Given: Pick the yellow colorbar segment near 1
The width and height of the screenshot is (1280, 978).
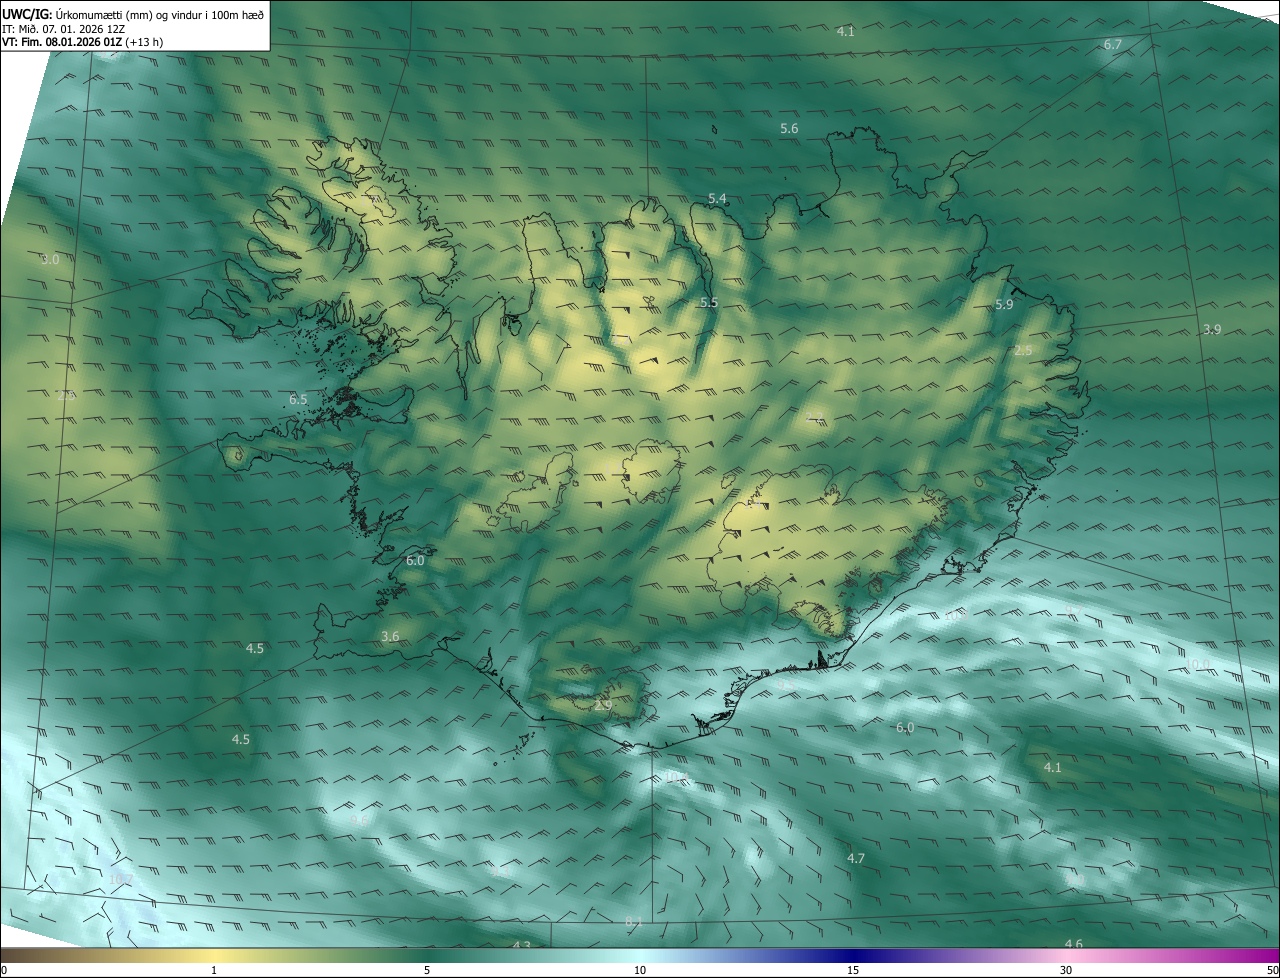Looking at the screenshot, I should 214,955.
